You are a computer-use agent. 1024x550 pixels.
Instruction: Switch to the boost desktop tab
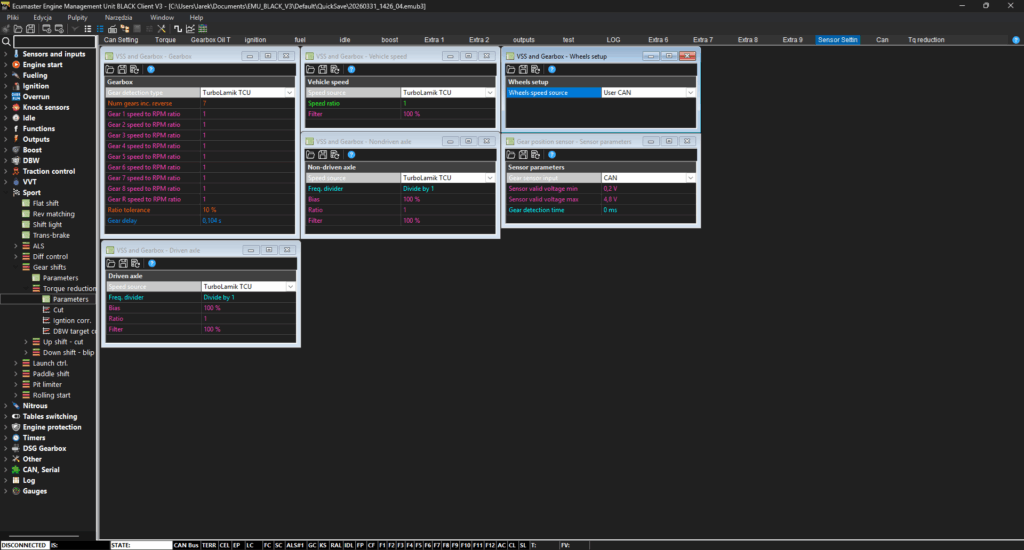click(x=389, y=40)
